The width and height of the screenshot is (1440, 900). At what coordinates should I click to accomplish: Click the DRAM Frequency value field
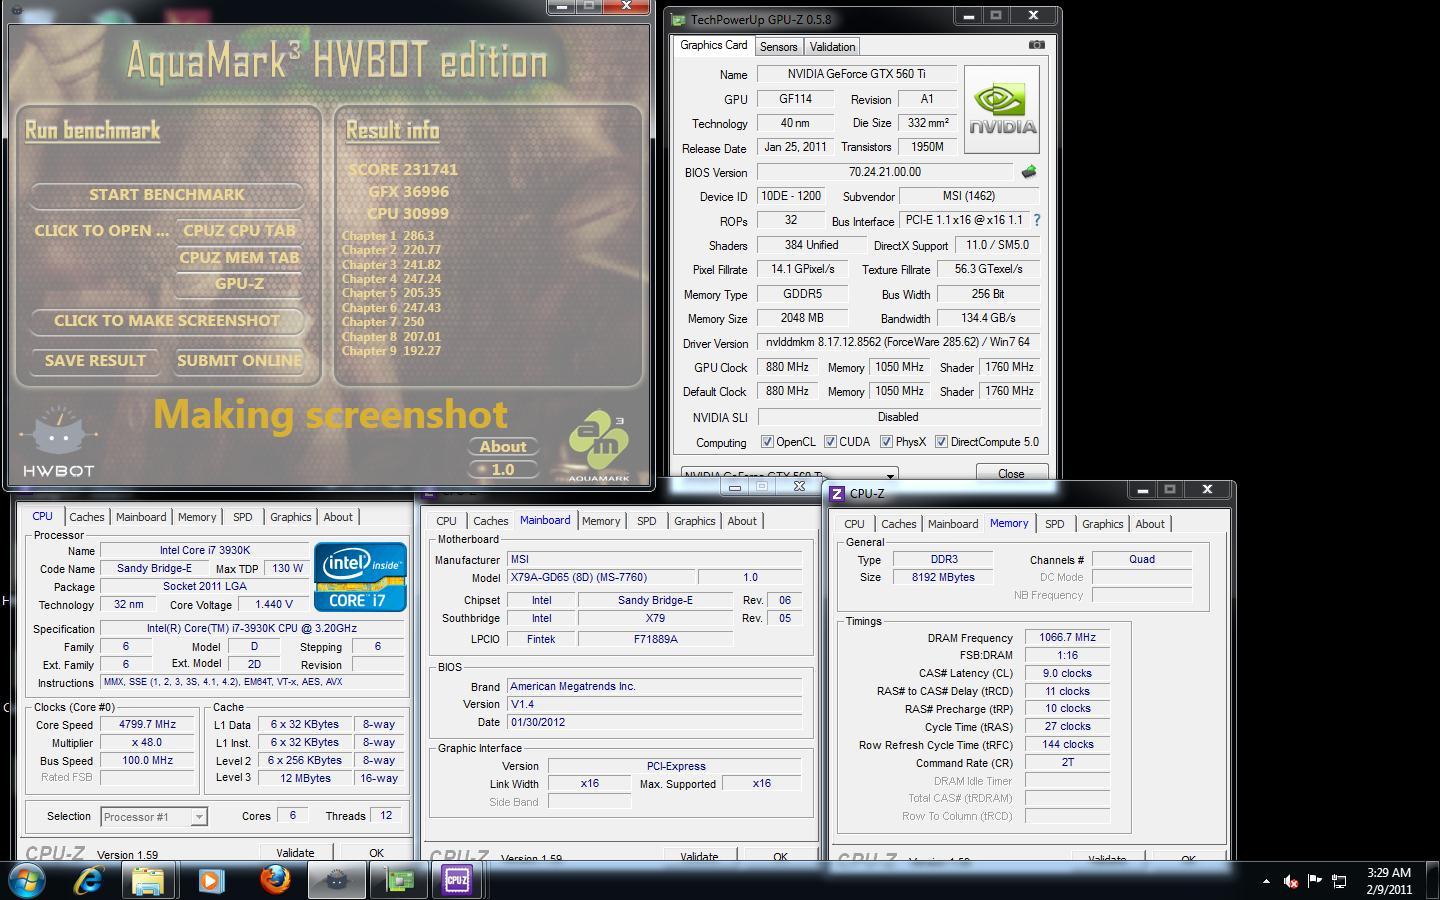pos(1067,638)
